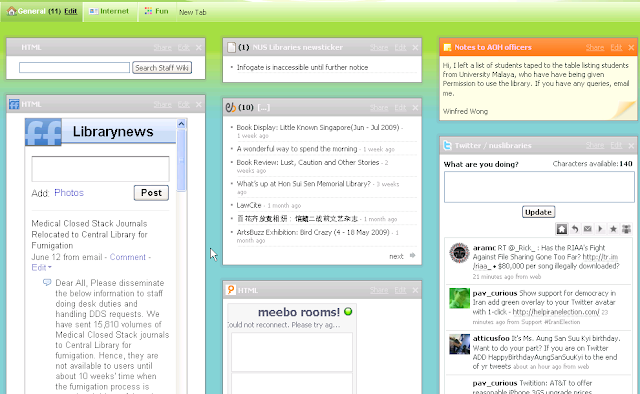Click Share on the Twitter widget
The height and width of the screenshot is (394, 640).
tap(595, 145)
